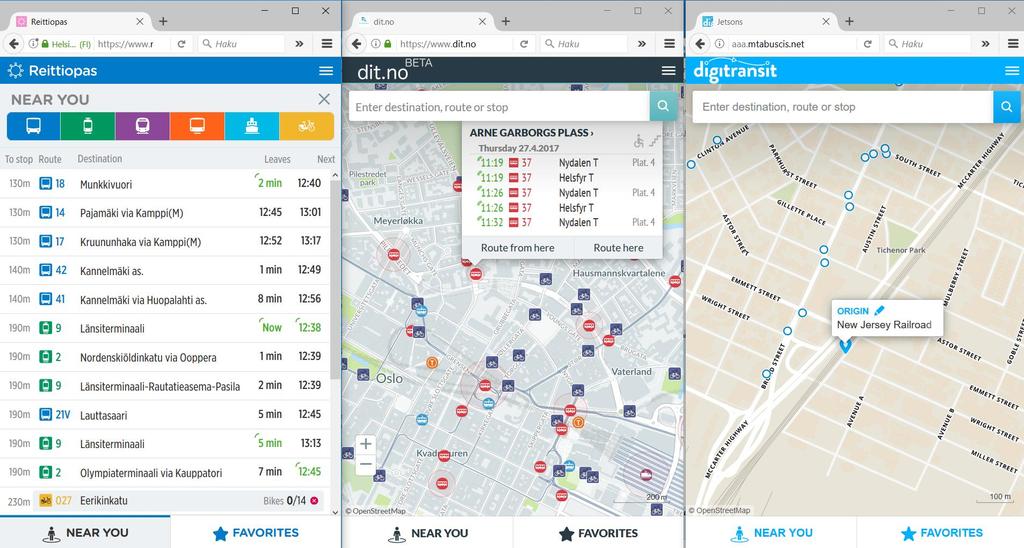Toggle orange metro mode filter in Reittiopas
Screen dimensions: 1024x548
(x=197, y=126)
